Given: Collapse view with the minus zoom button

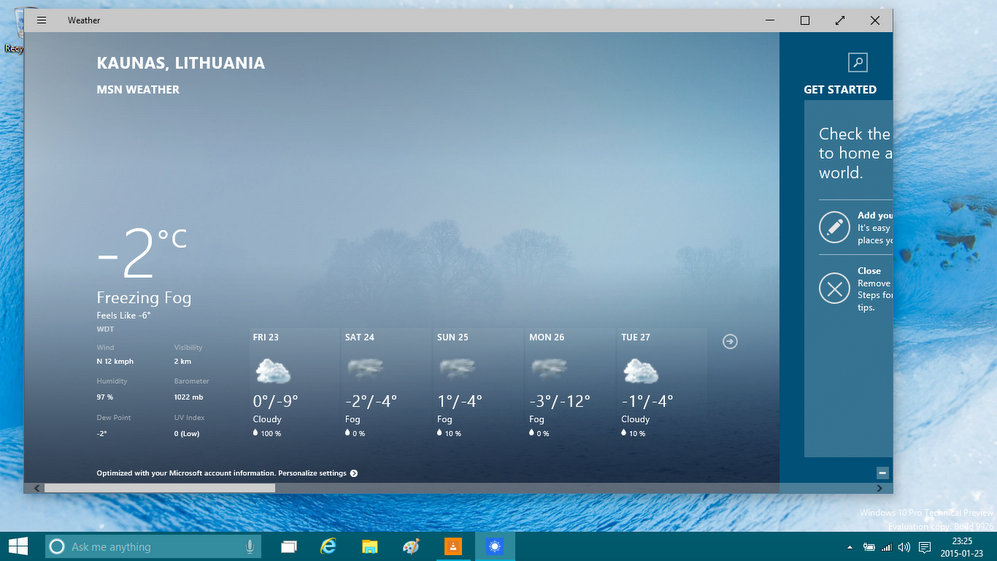Looking at the screenshot, I should (x=882, y=472).
